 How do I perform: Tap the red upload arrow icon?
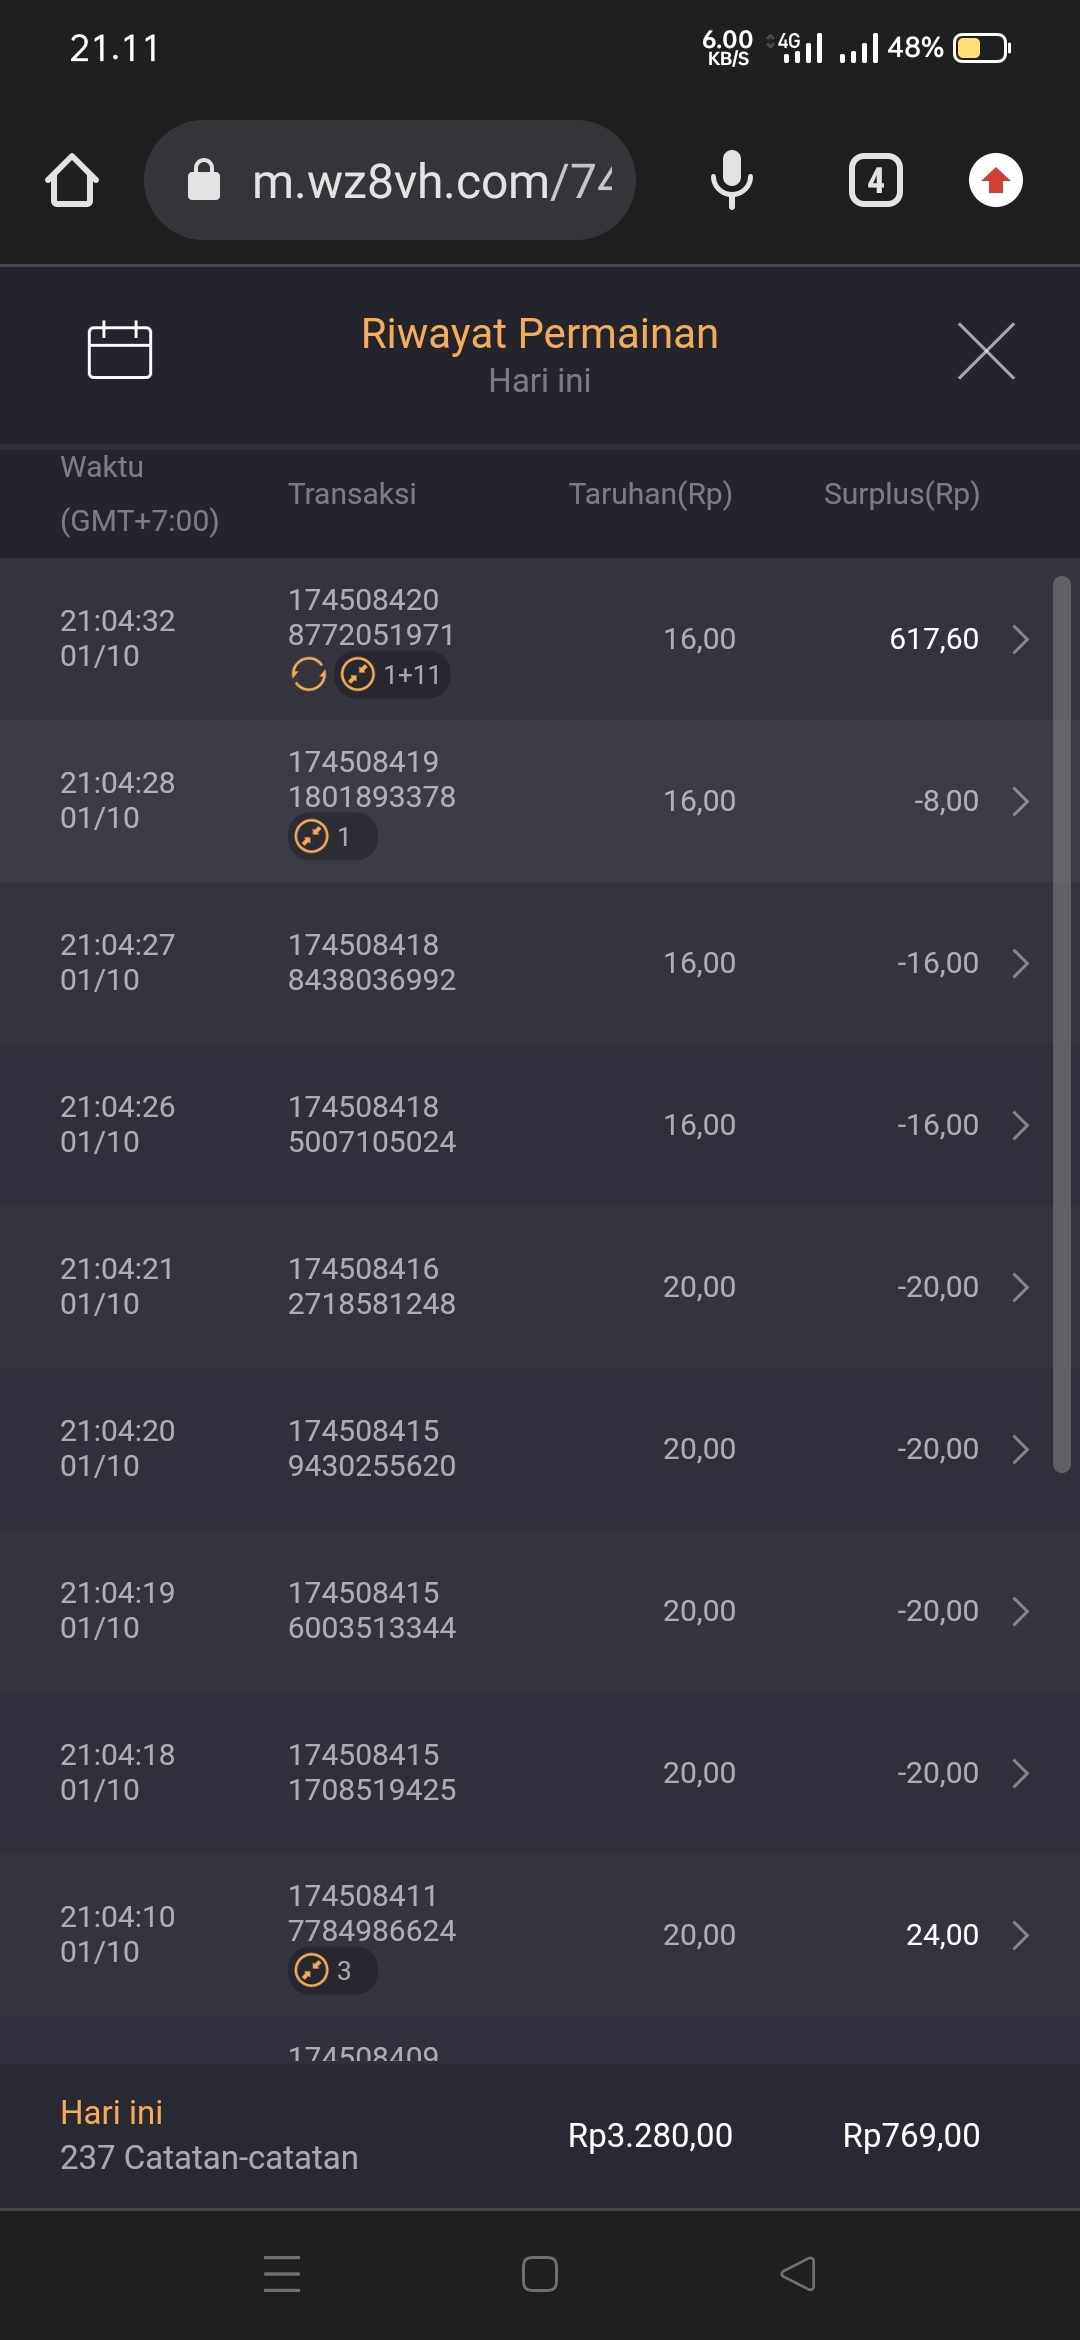pos(995,181)
